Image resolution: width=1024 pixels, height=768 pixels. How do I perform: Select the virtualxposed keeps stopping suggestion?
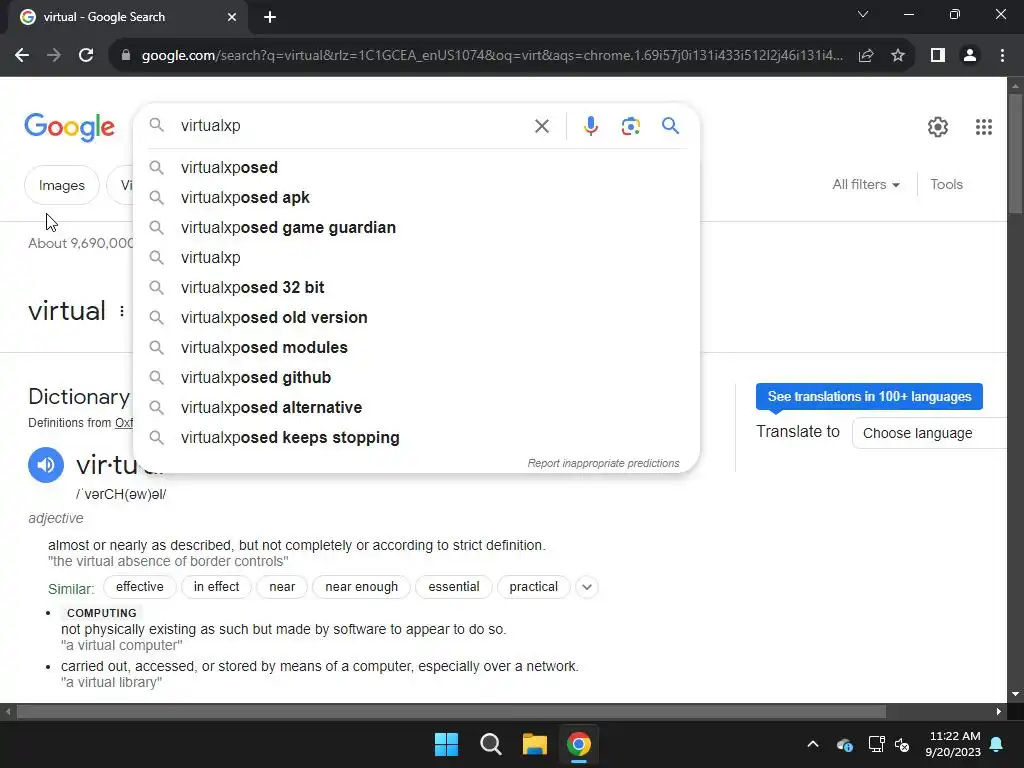416,438
